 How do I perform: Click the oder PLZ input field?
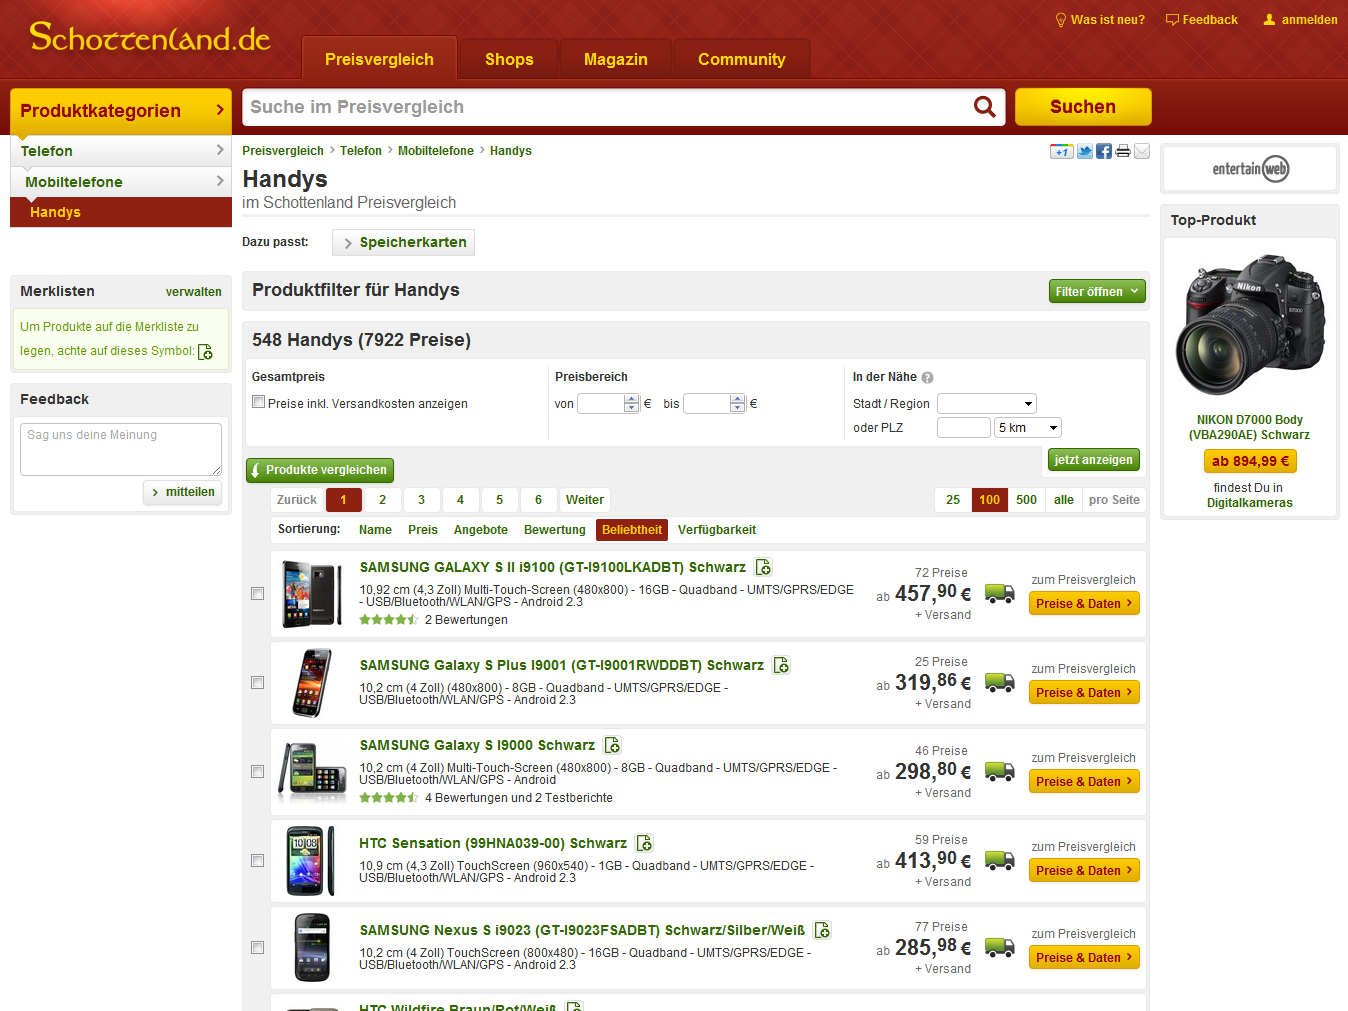[x=963, y=428]
